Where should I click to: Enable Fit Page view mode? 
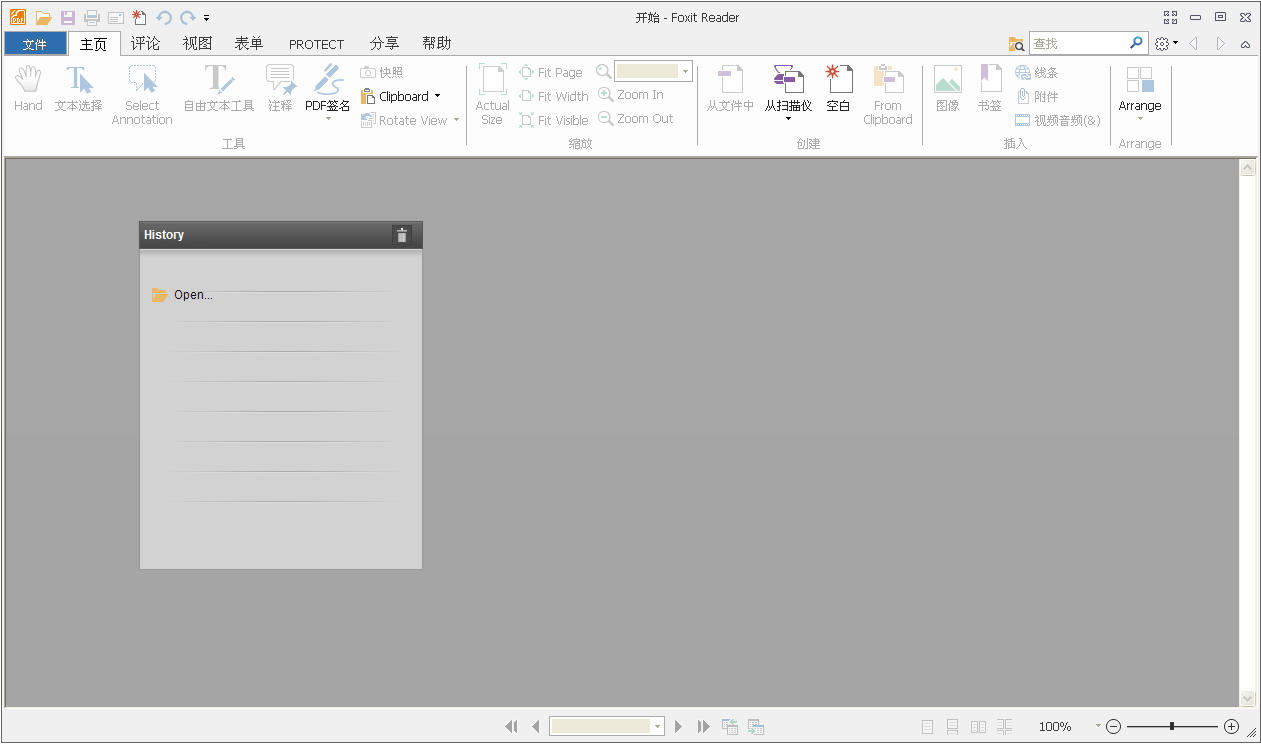pos(551,71)
